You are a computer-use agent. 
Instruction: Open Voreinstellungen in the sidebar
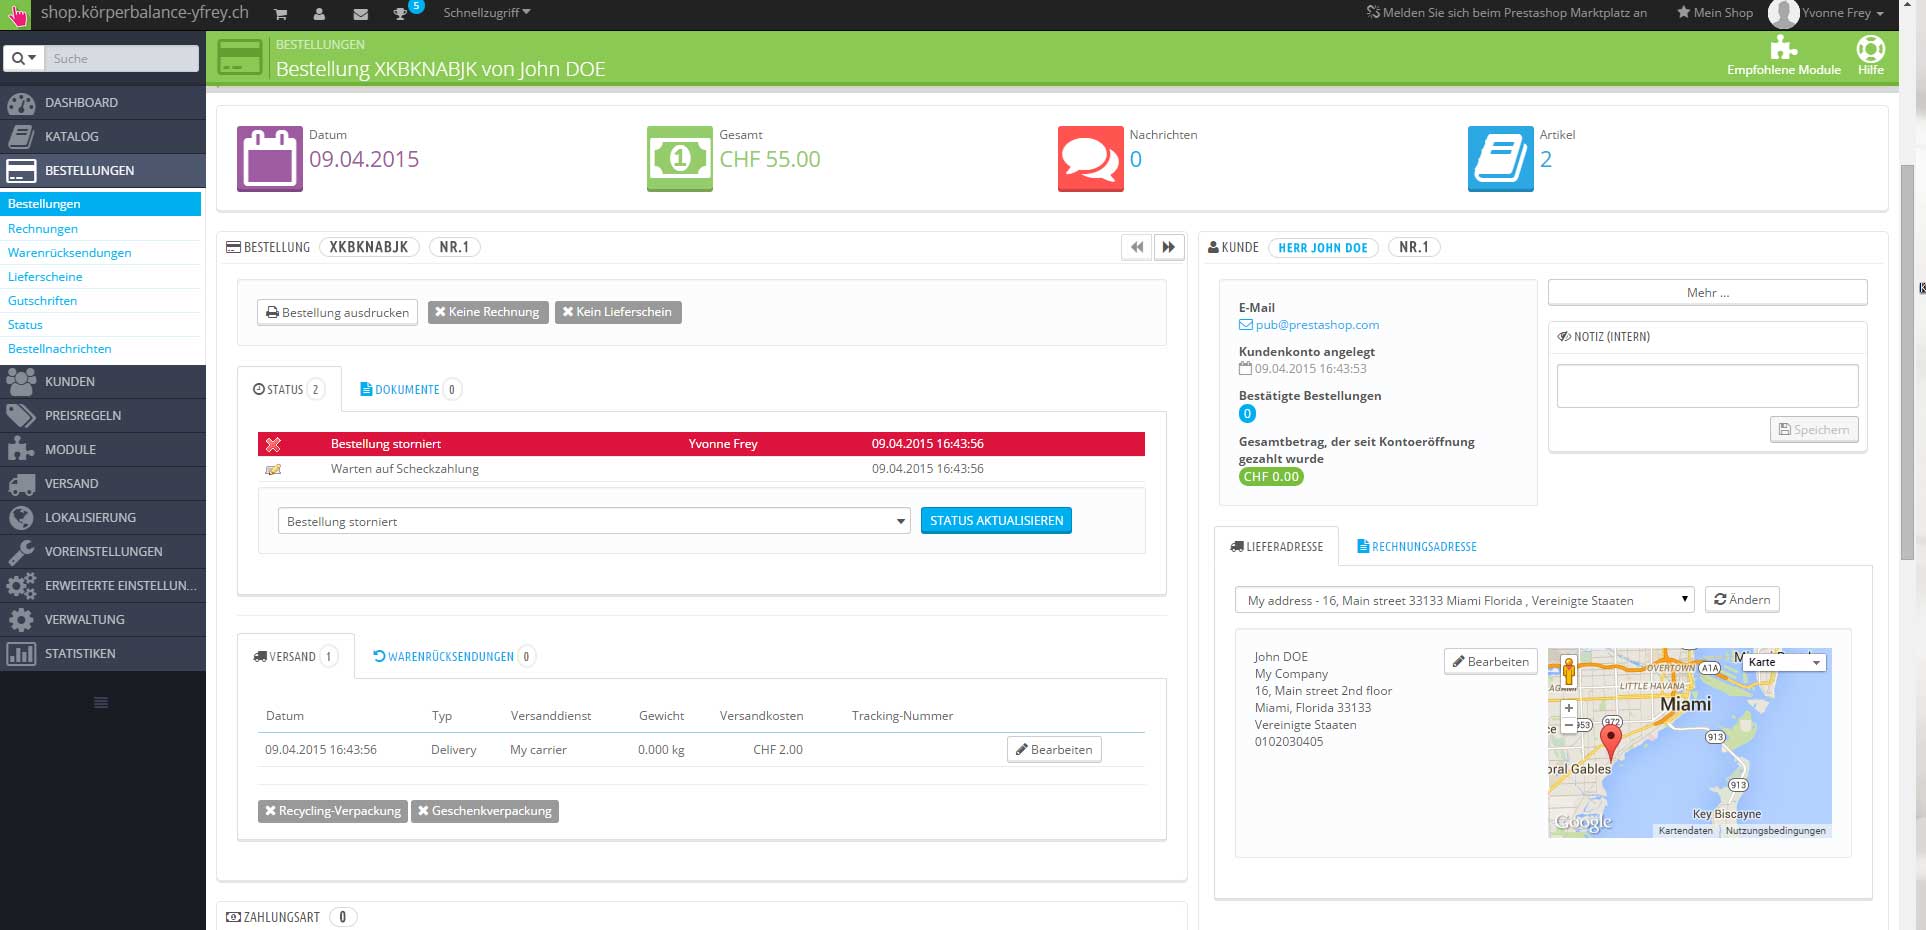click(x=102, y=552)
